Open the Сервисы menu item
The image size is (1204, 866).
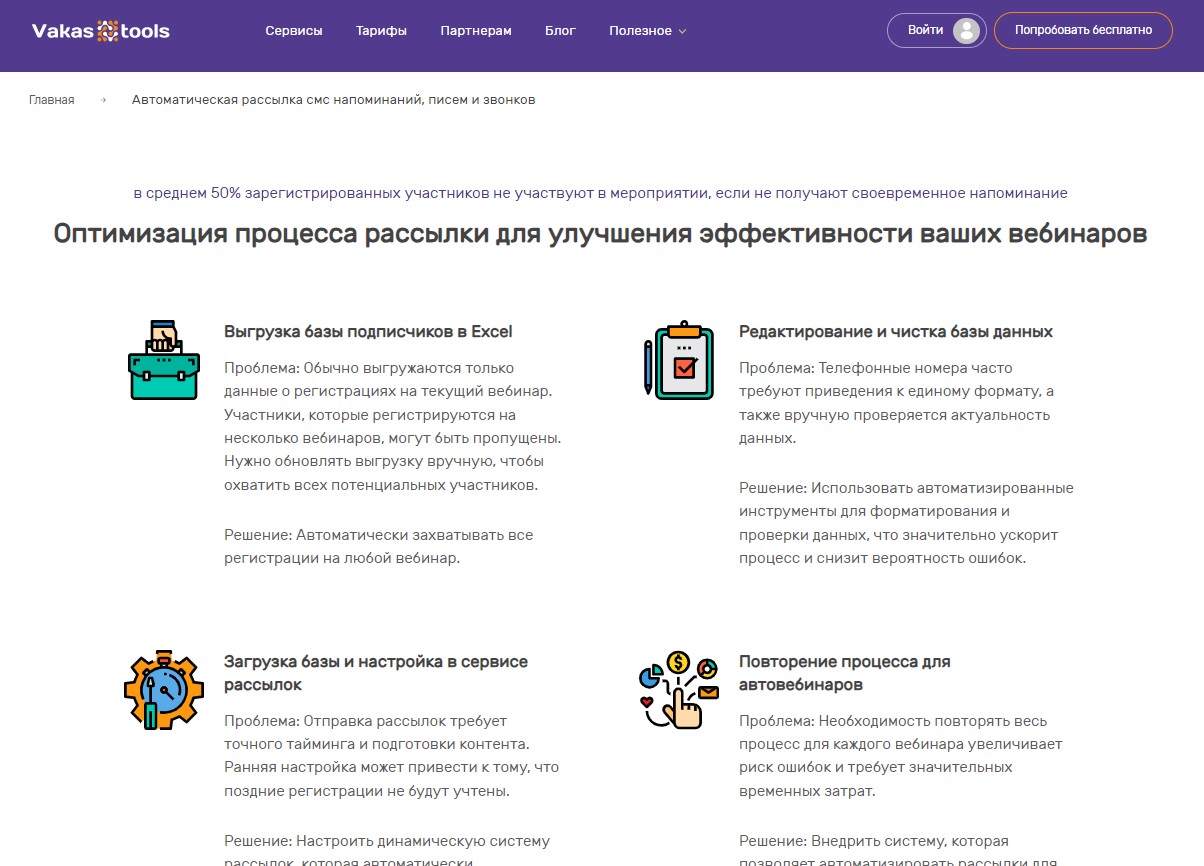(x=294, y=31)
